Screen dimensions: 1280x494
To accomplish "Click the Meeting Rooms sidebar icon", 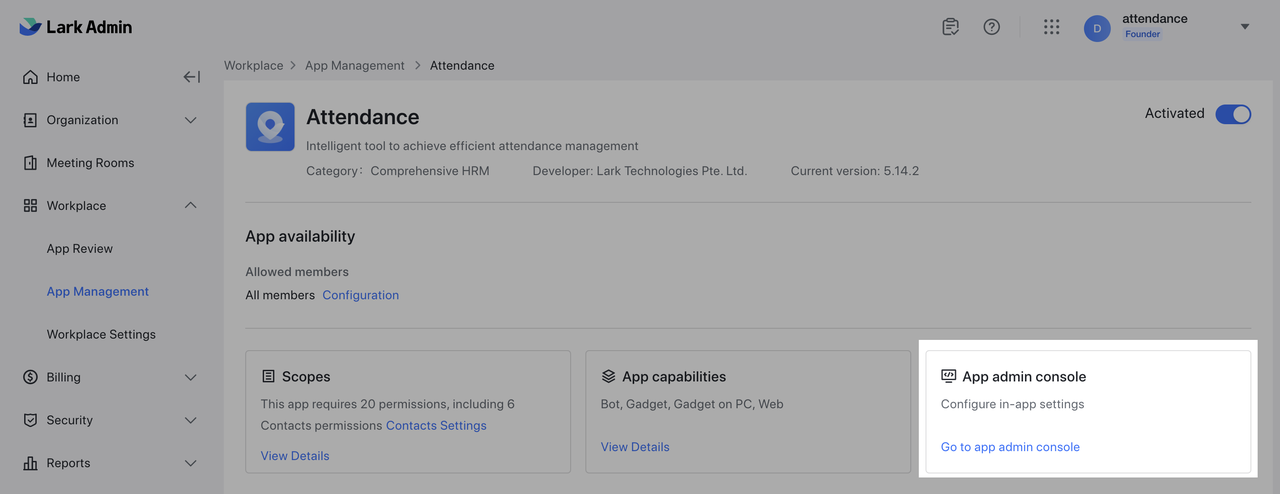I will click(30, 163).
